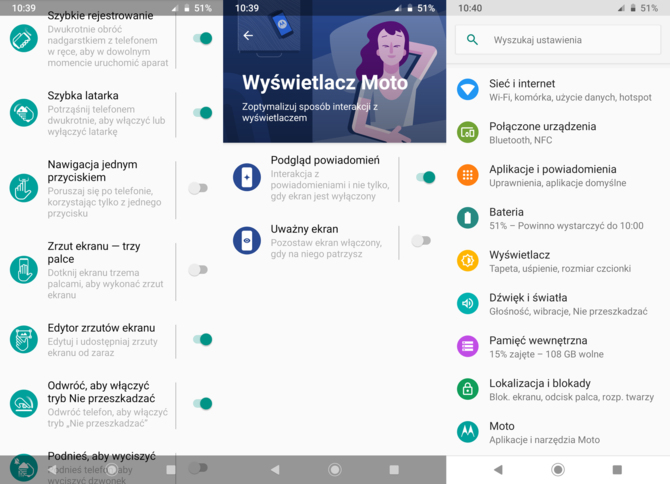Tap the Podgląd powiadomień phone icon
This screenshot has width=670, height=484.
pyautogui.click(x=247, y=177)
